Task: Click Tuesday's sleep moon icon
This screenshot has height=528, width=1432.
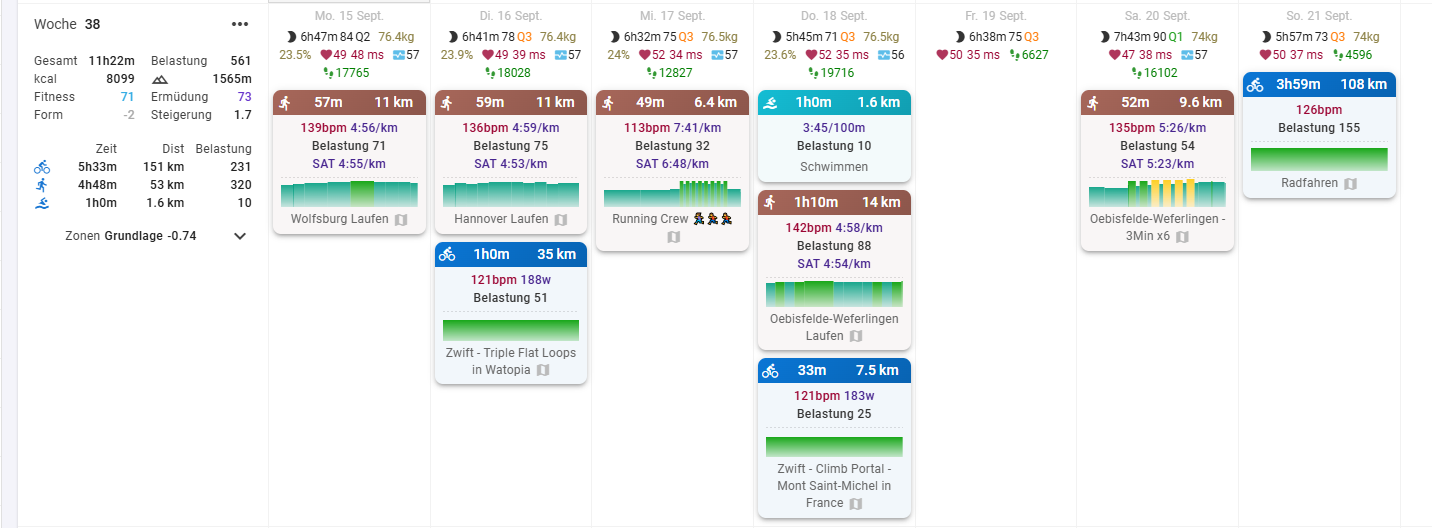Action: coord(452,36)
